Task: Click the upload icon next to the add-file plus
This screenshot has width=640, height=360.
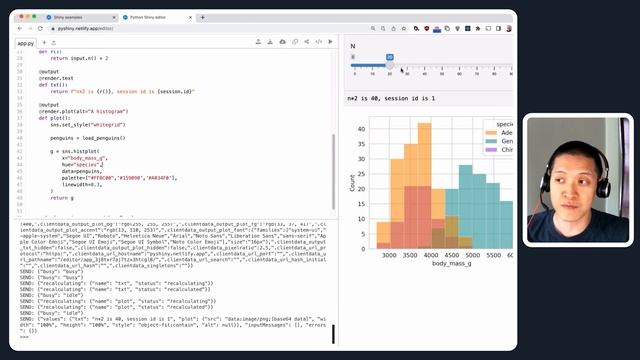Action: (x=53, y=42)
